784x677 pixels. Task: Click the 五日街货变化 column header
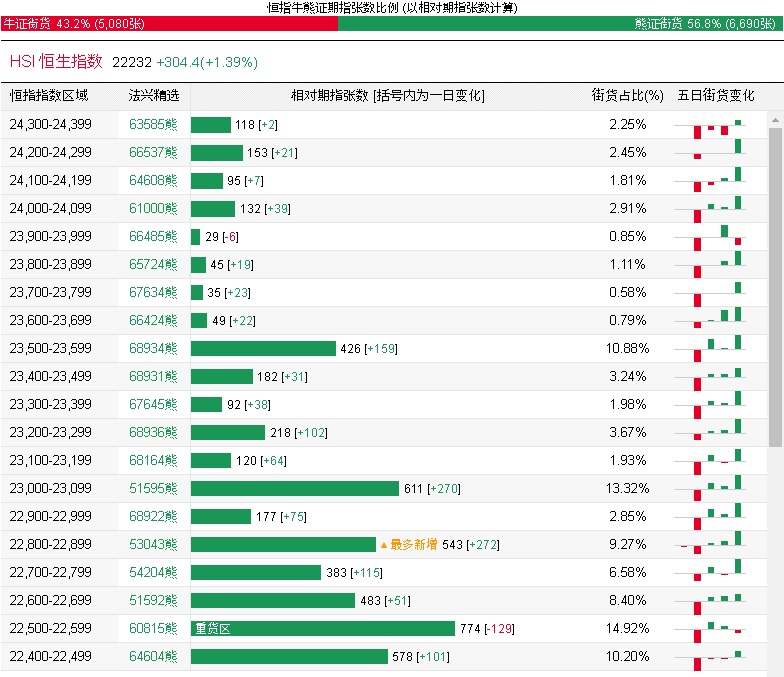point(715,96)
